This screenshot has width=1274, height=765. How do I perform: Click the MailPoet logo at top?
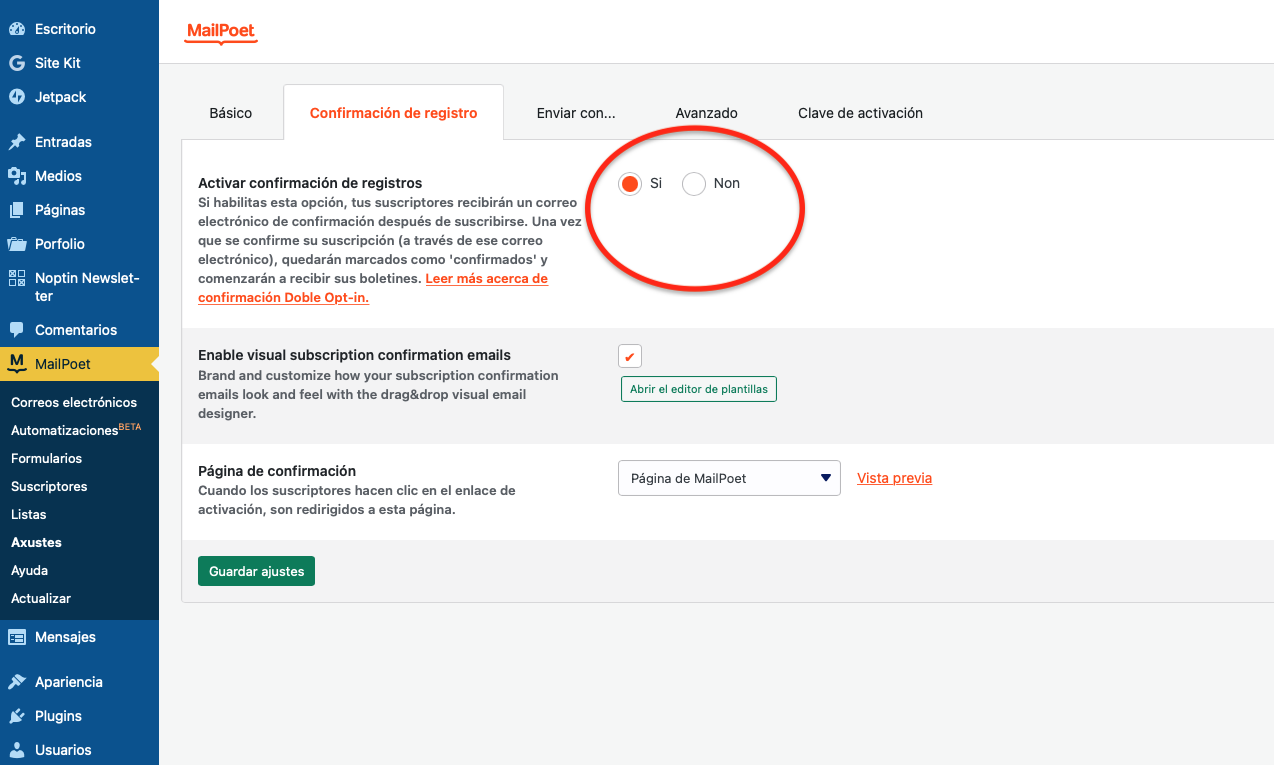(222, 33)
